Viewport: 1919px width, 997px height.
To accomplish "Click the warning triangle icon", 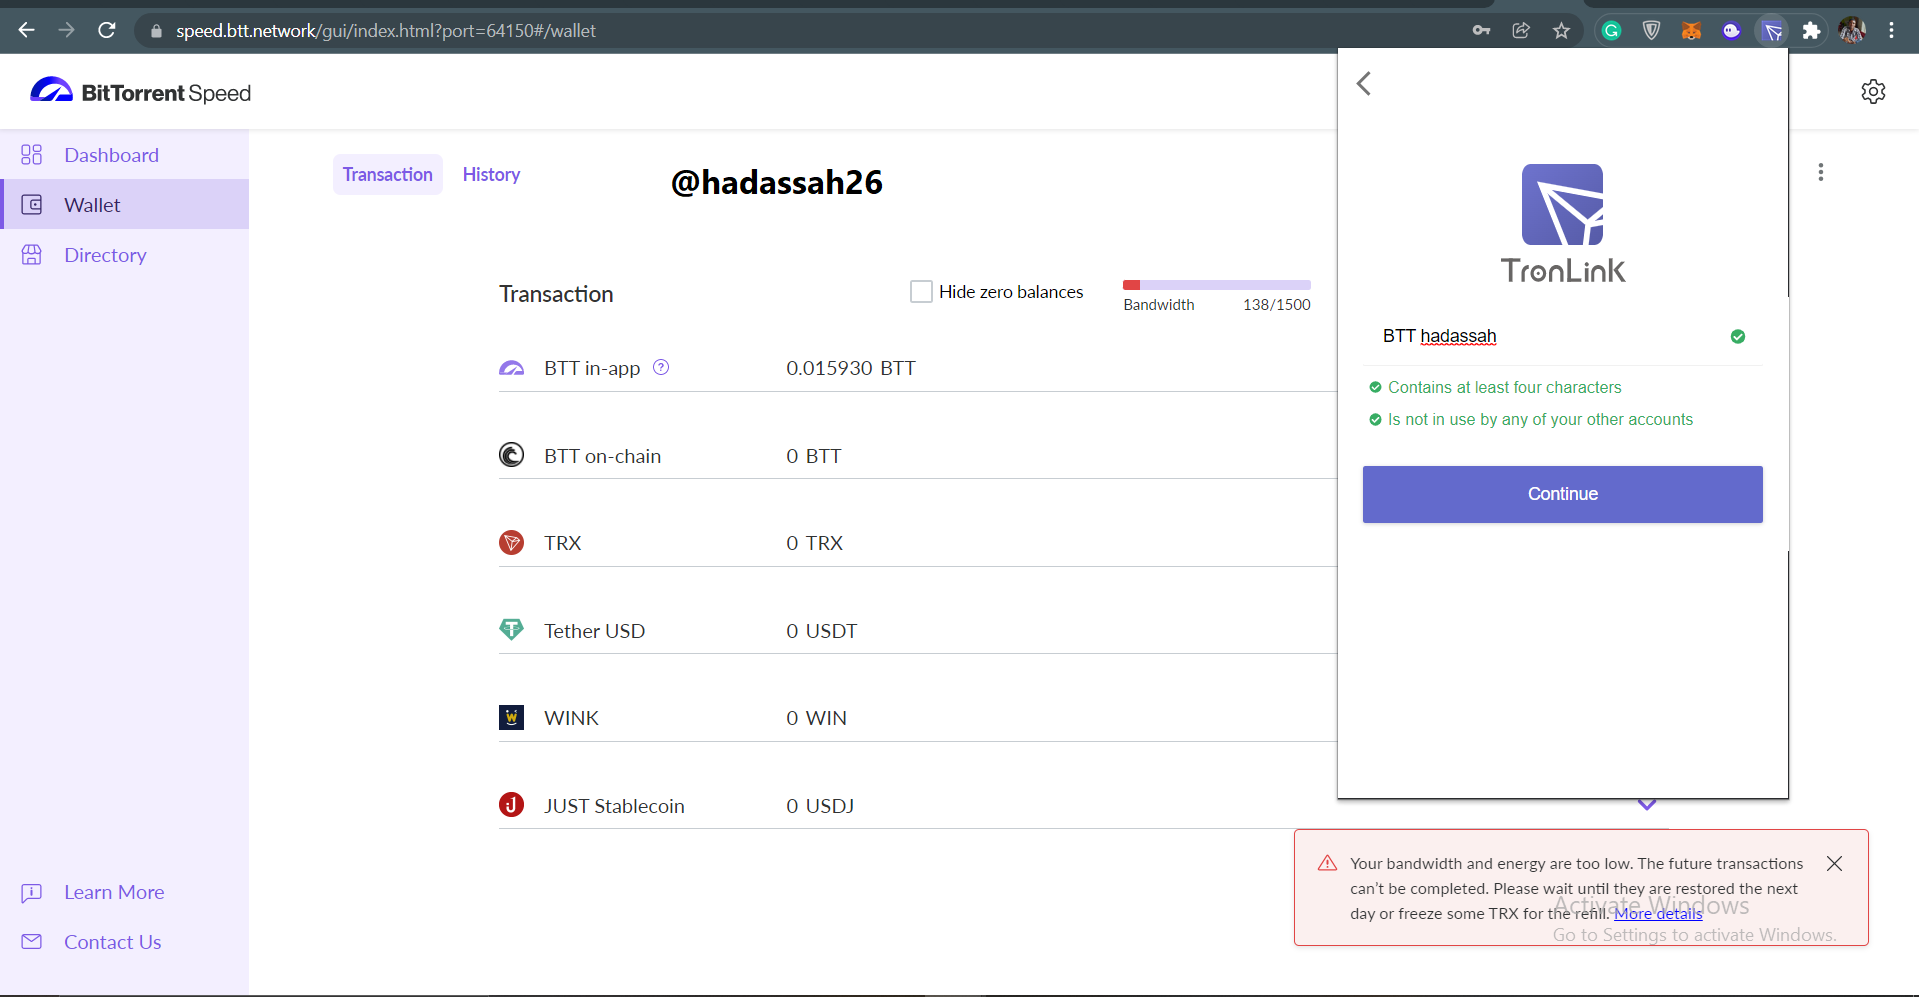I will click(x=1327, y=863).
